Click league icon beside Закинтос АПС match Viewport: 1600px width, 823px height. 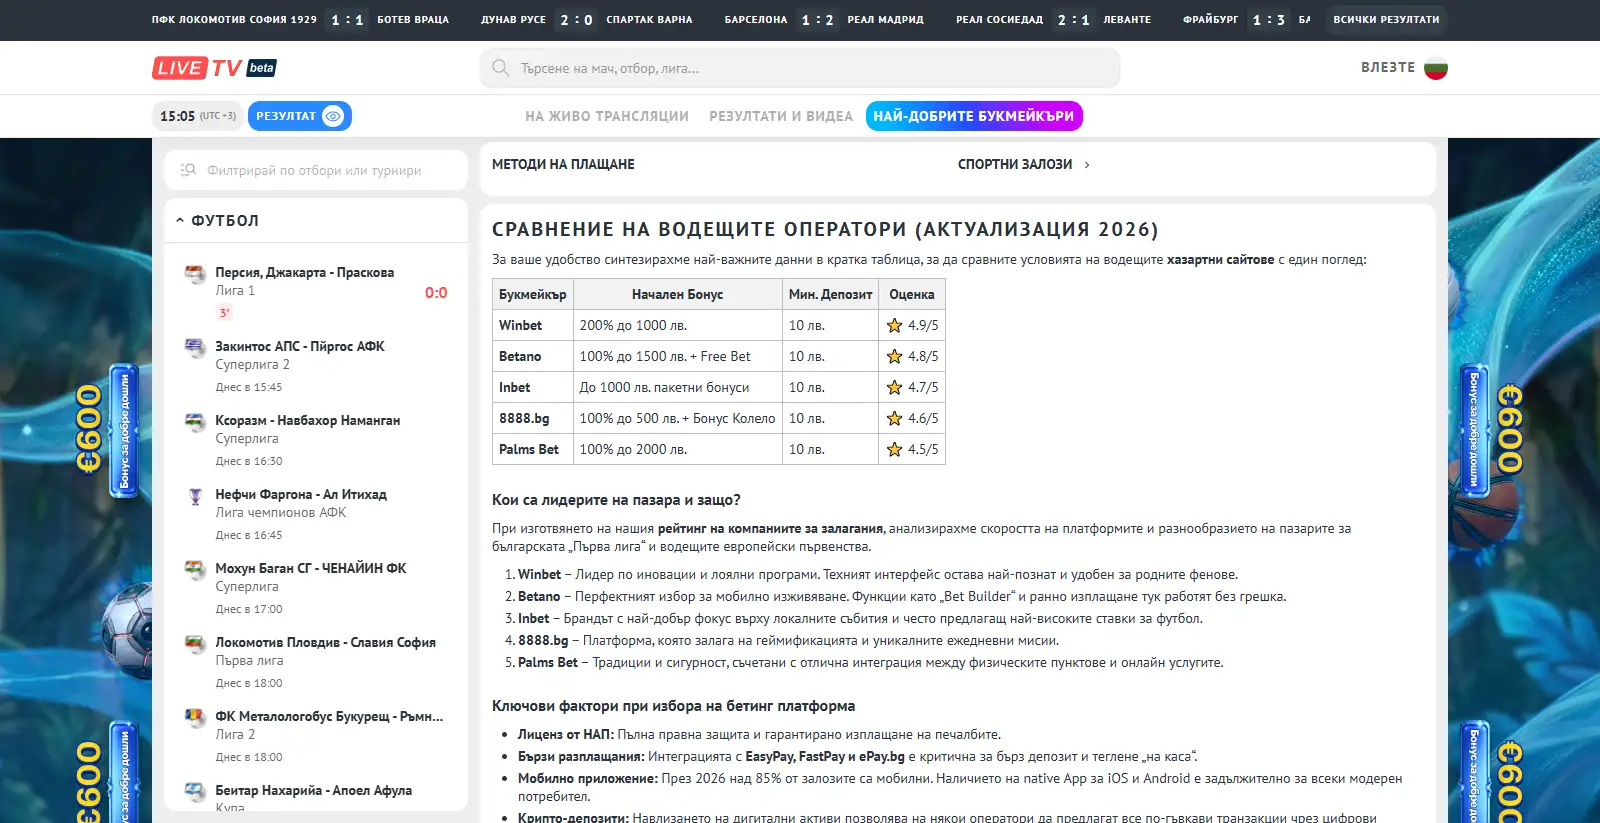point(195,347)
